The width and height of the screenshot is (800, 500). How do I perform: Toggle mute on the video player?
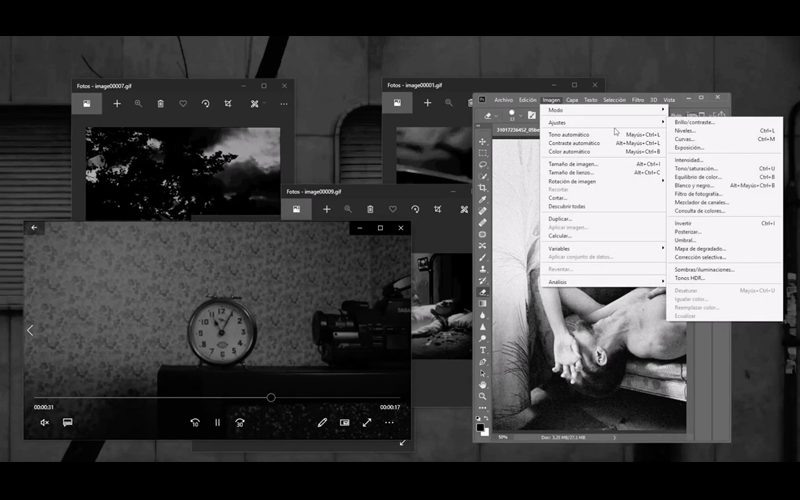(x=44, y=422)
